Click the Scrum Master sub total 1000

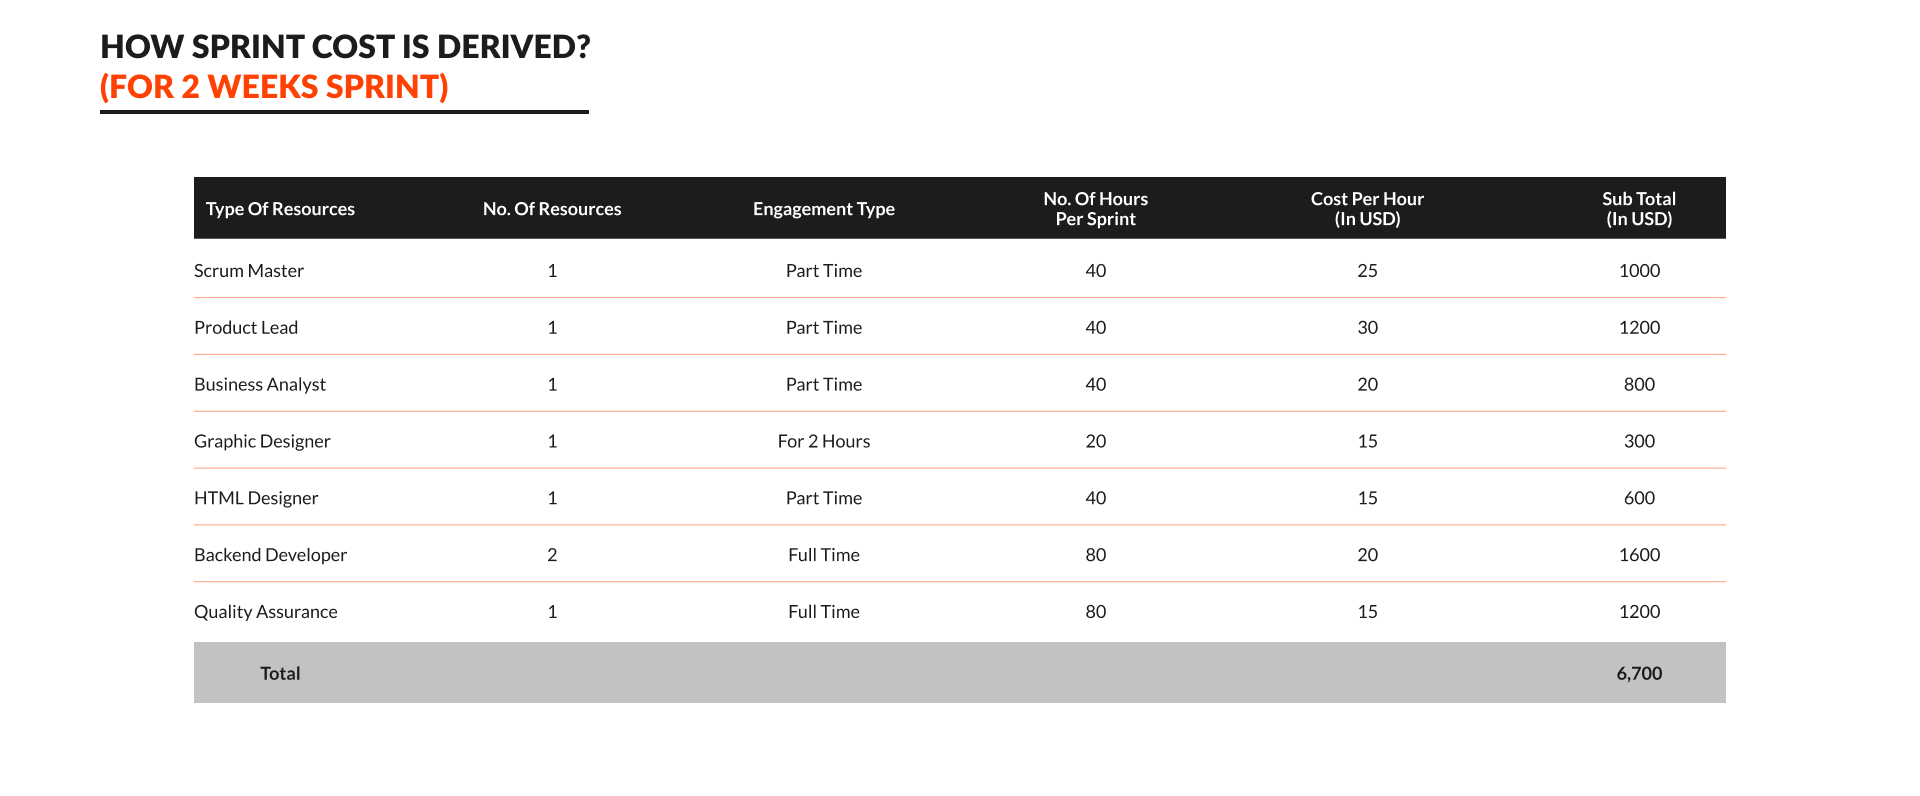pyautogui.click(x=1639, y=271)
